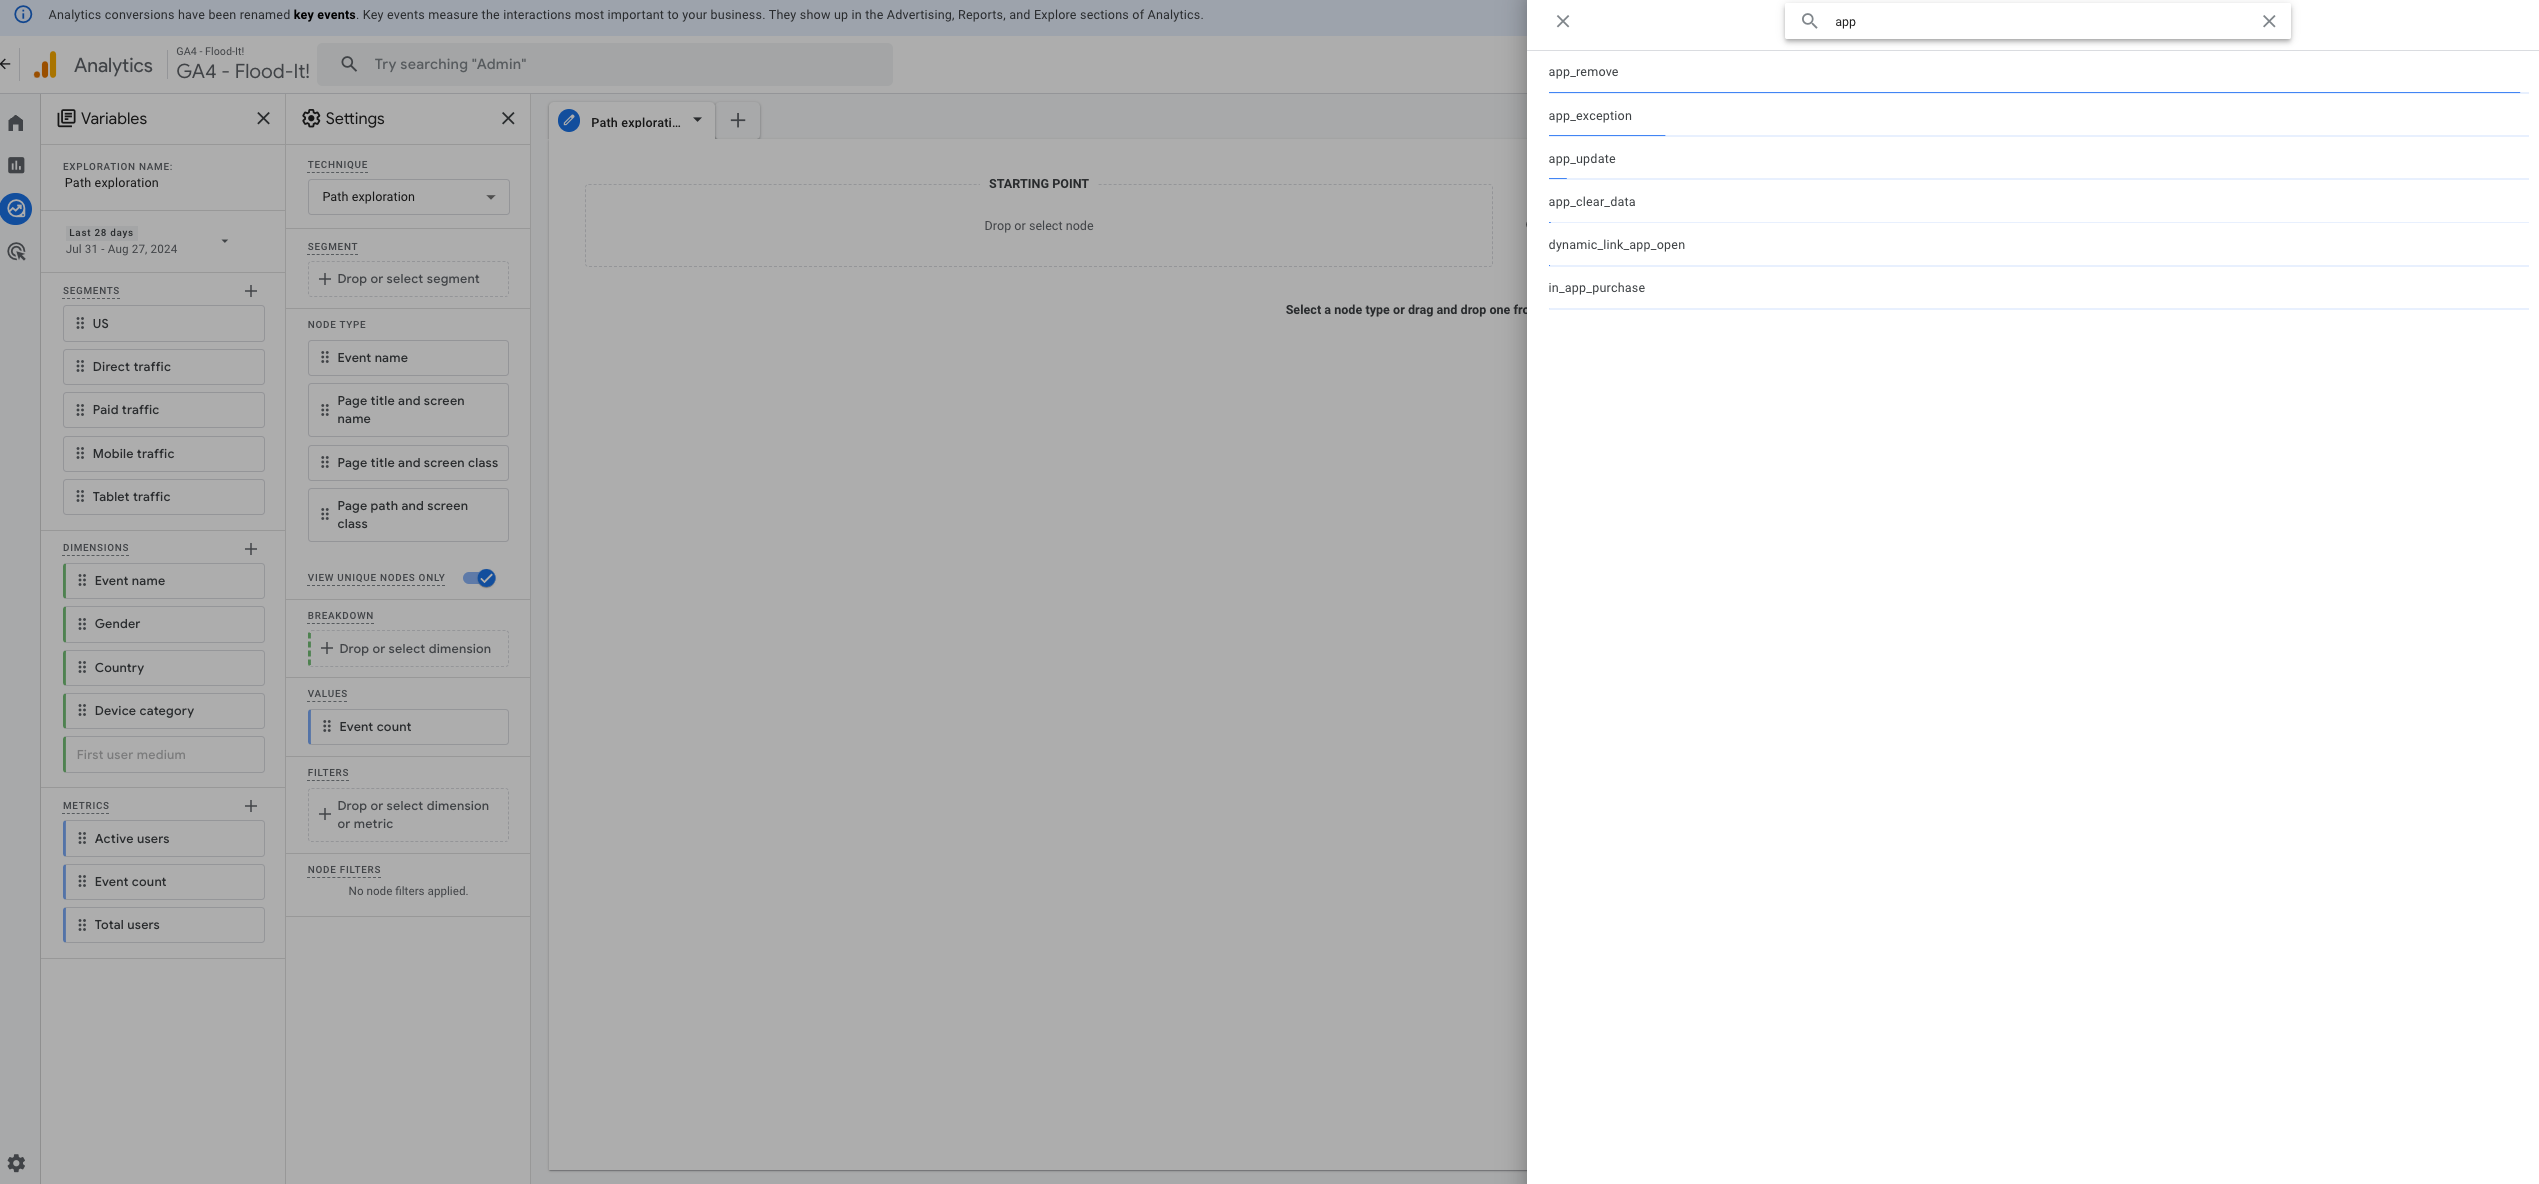Choose in_app_purchase event result
Screen dimensions: 2539x1184
coord(1596,288)
